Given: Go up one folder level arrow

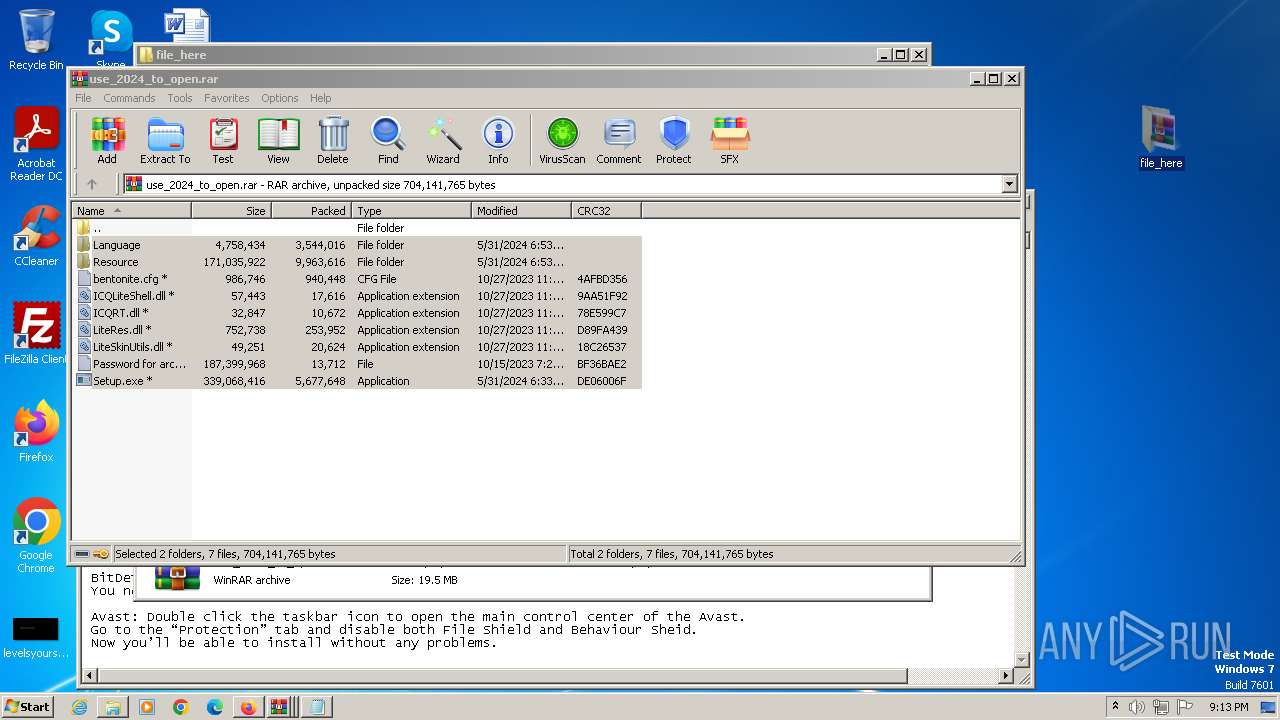Looking at the screenshot, I should [92, 184].
